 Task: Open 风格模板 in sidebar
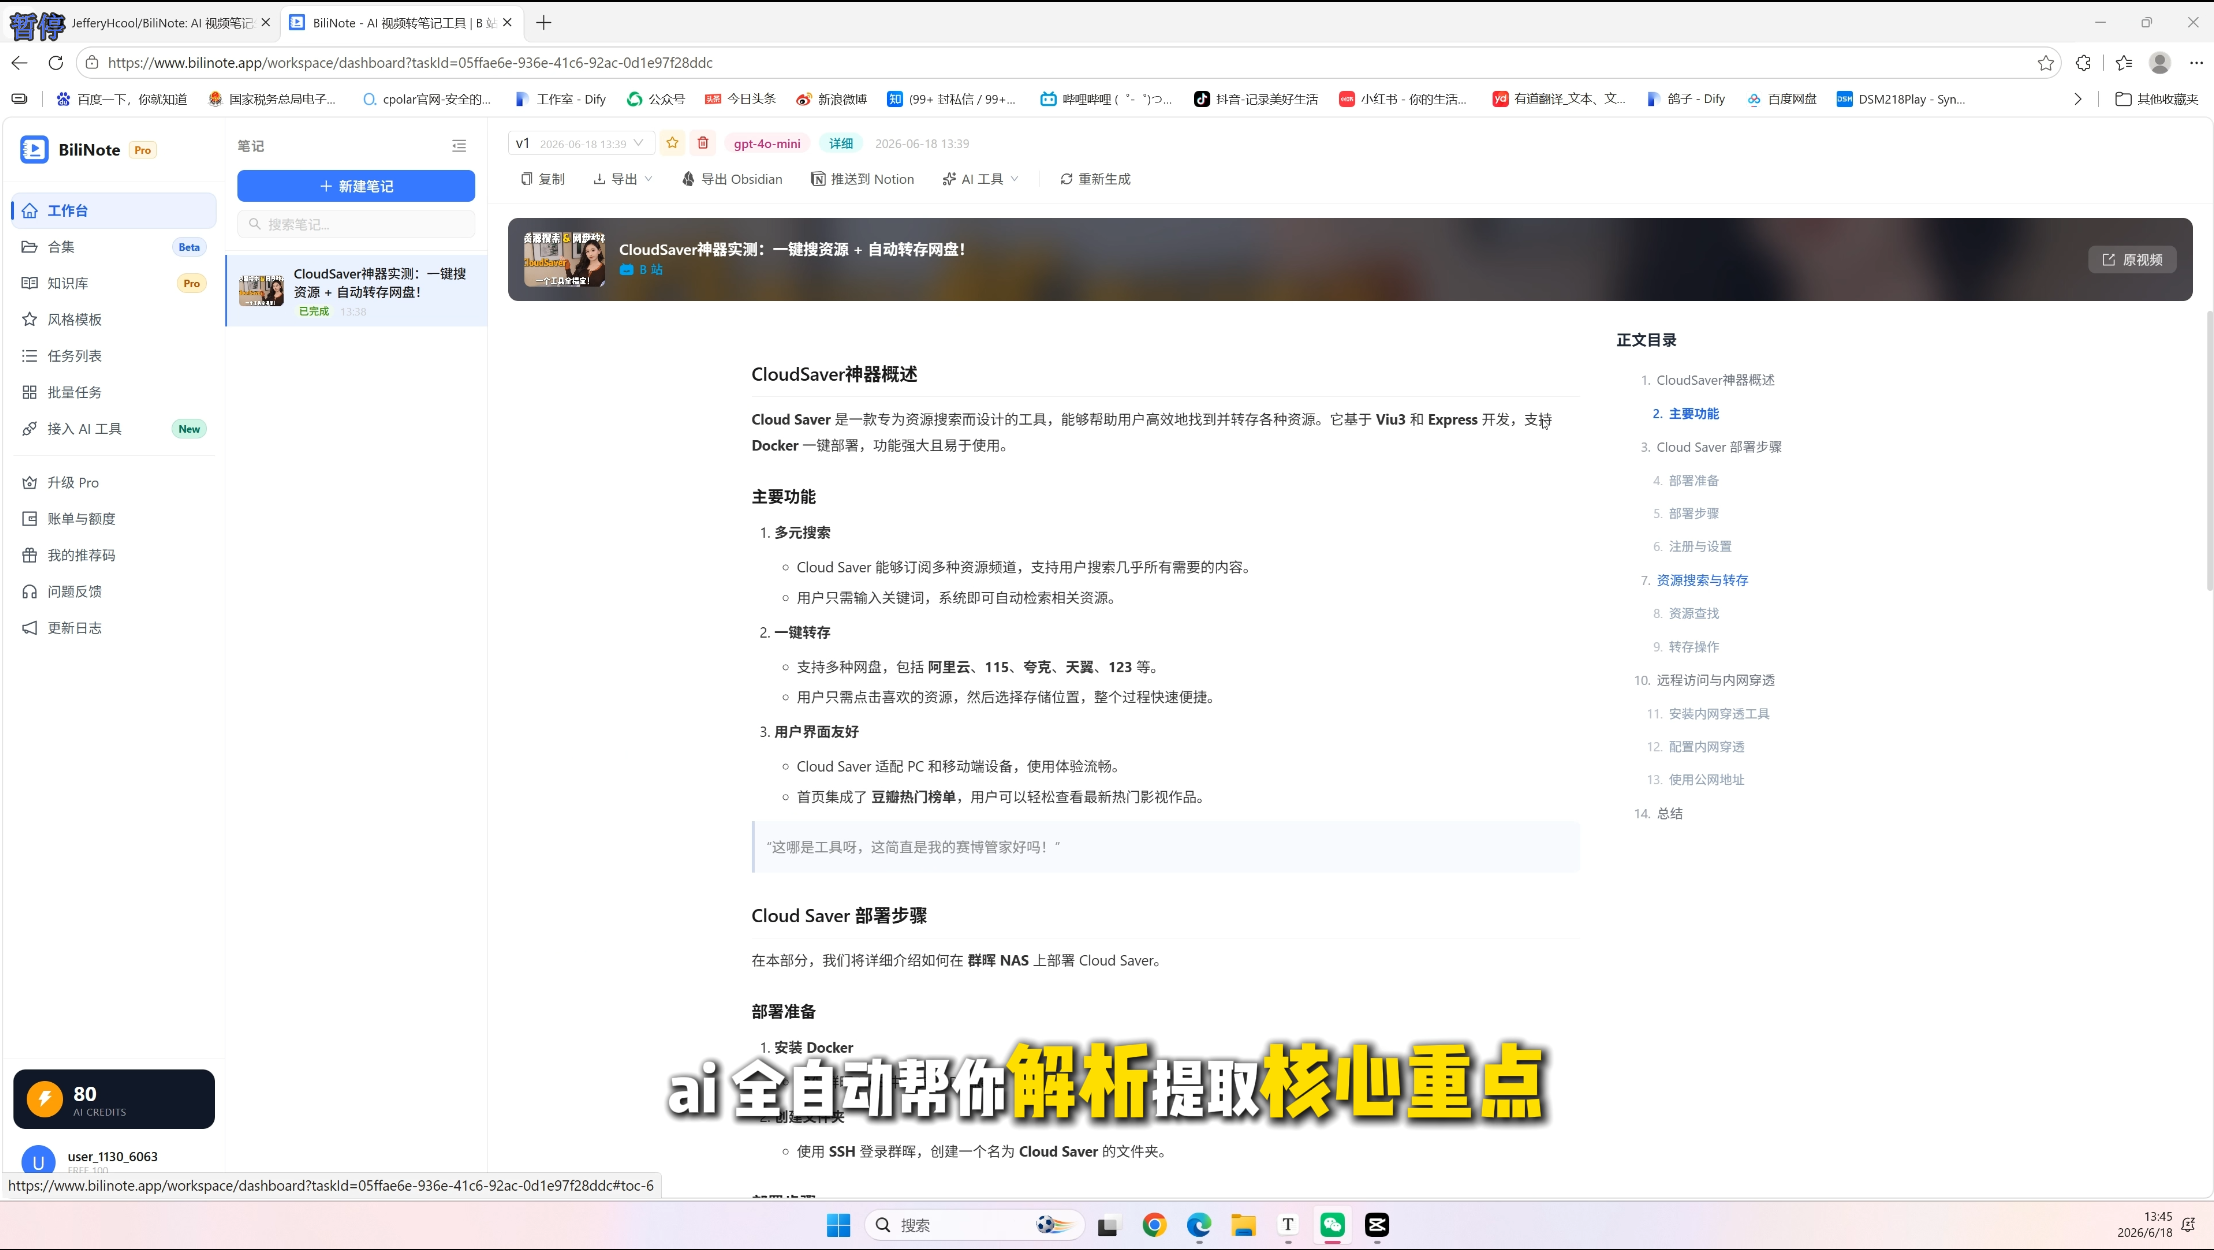click(x=114, y=319)
